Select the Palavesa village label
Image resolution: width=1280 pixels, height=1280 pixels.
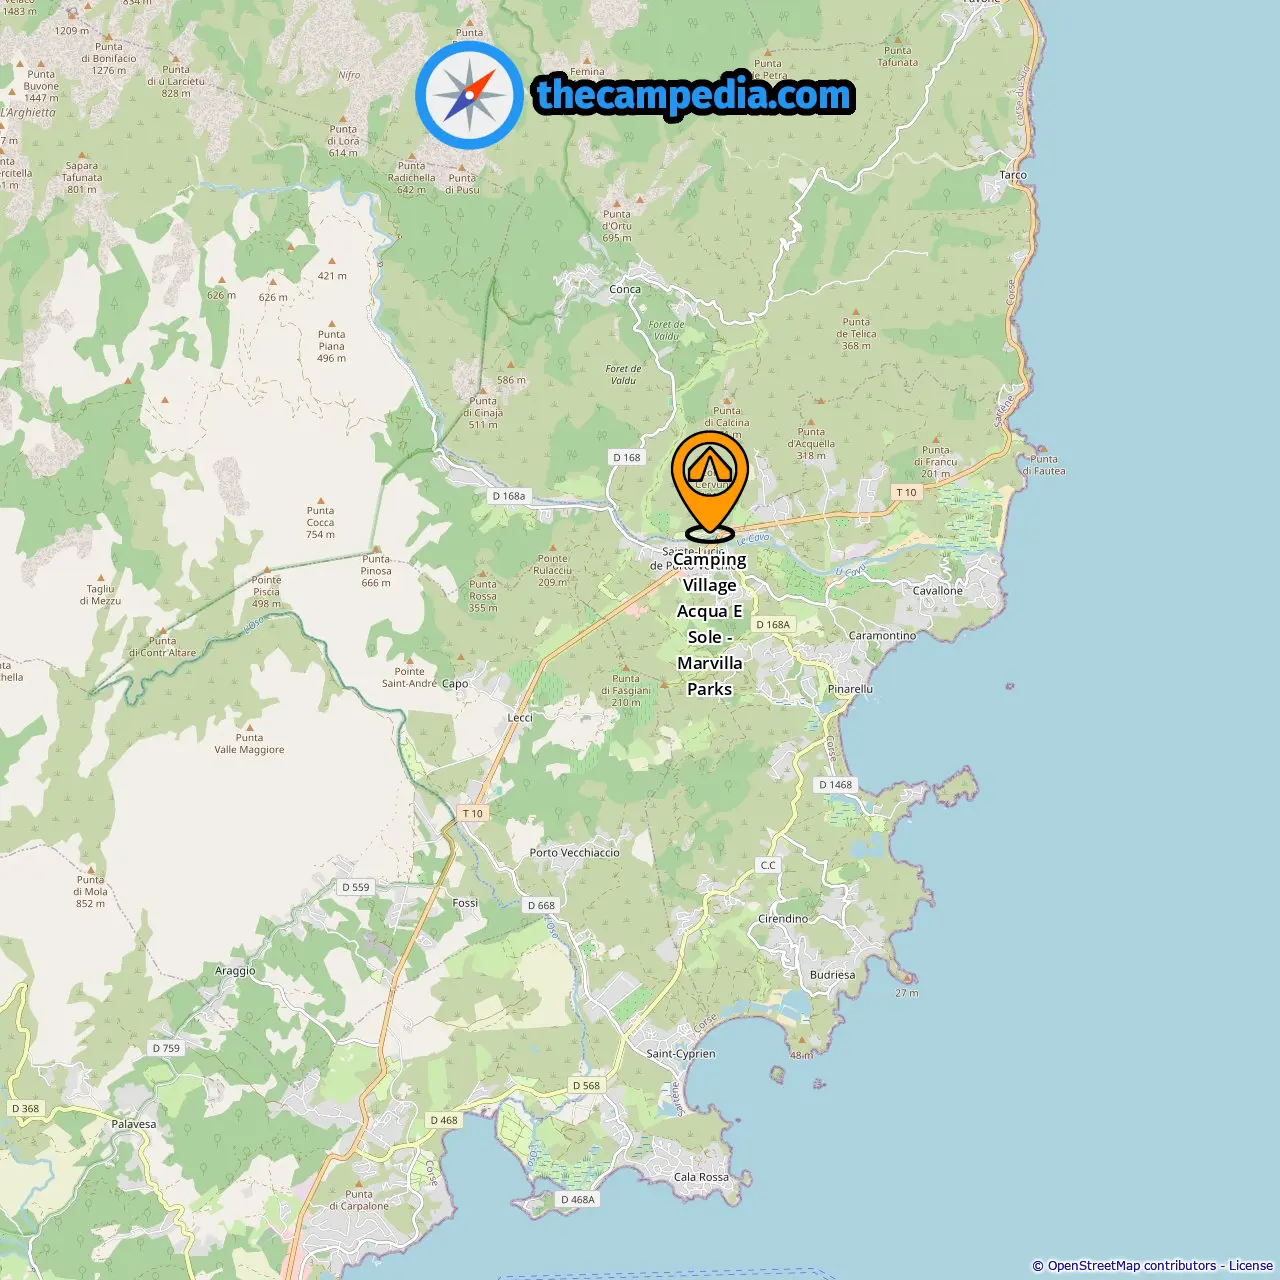pos(134,1124)
